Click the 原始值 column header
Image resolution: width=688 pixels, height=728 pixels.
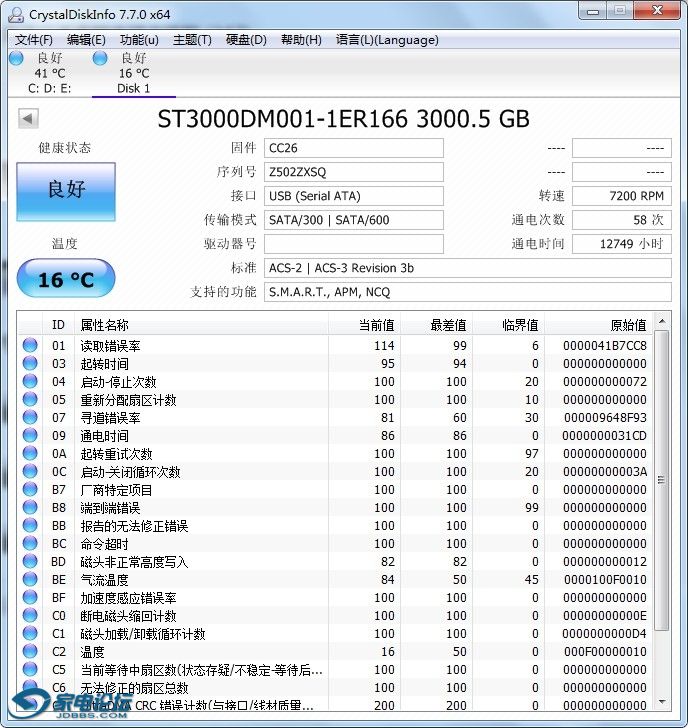point(599,325)
